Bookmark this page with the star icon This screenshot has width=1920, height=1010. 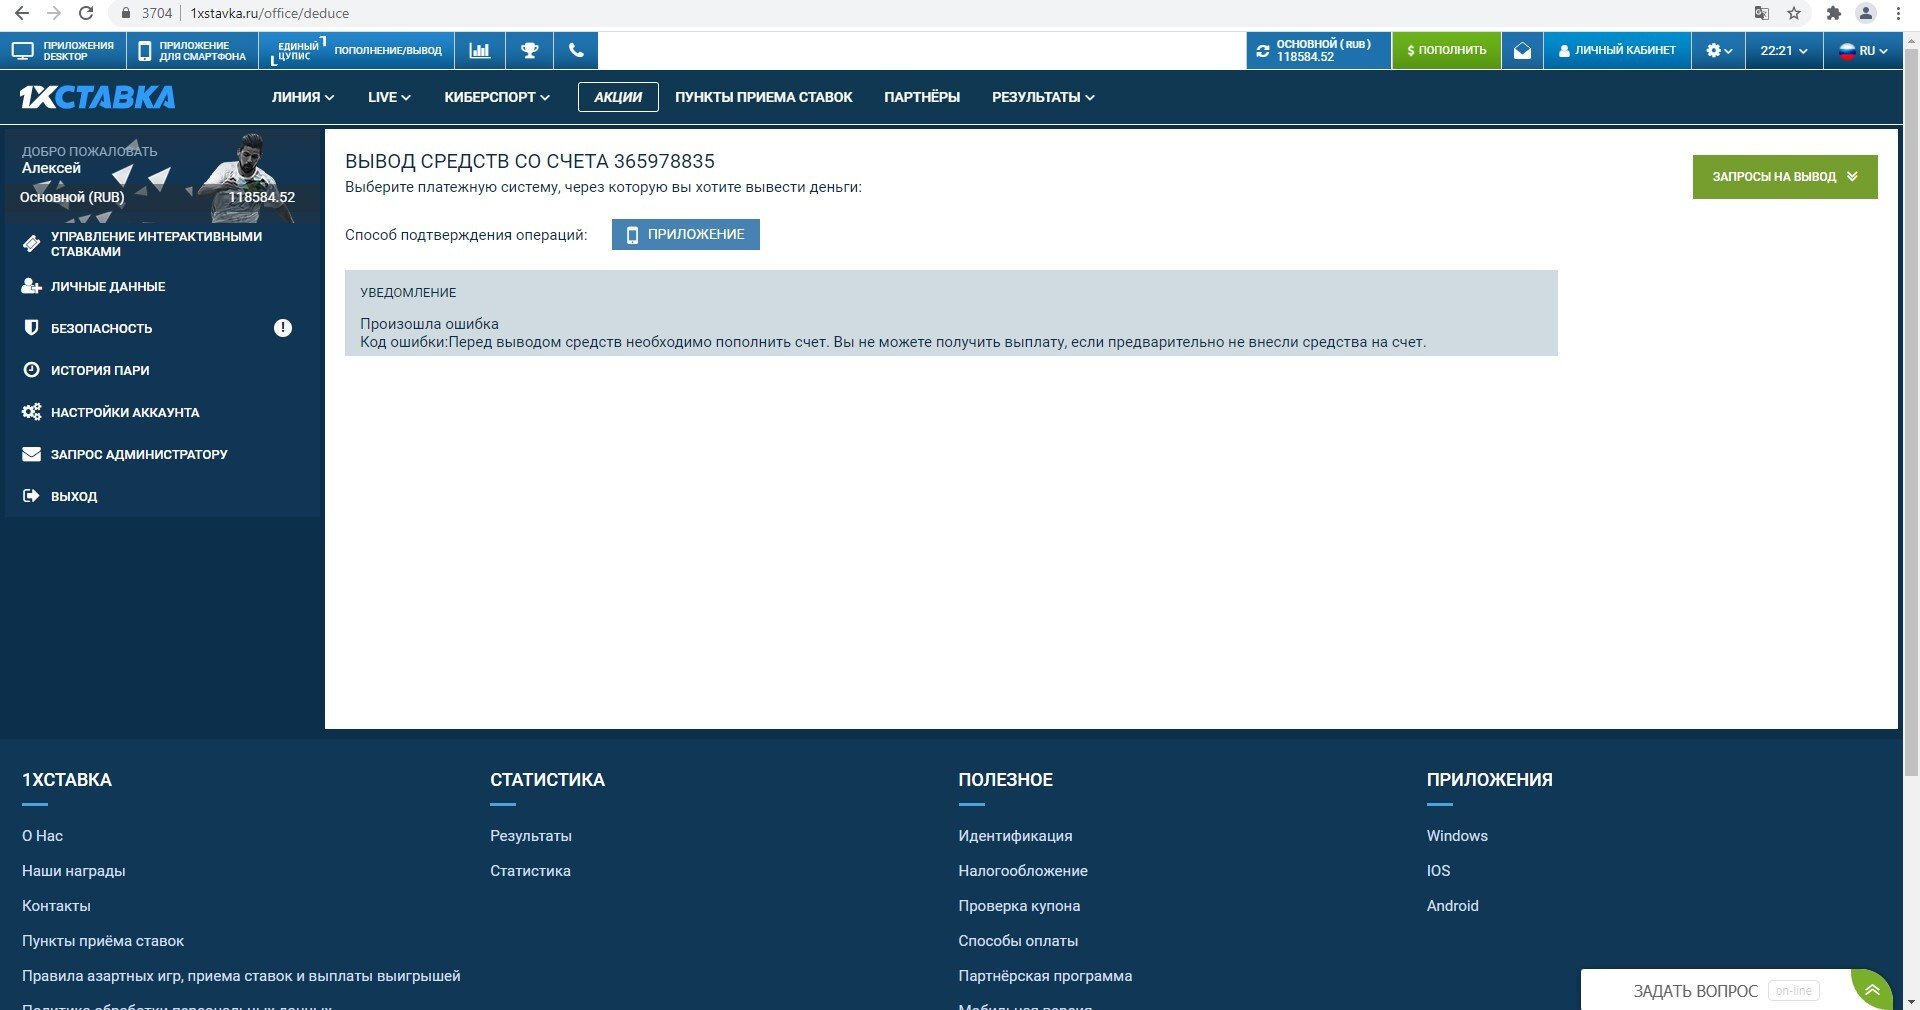pos(1794,13)
